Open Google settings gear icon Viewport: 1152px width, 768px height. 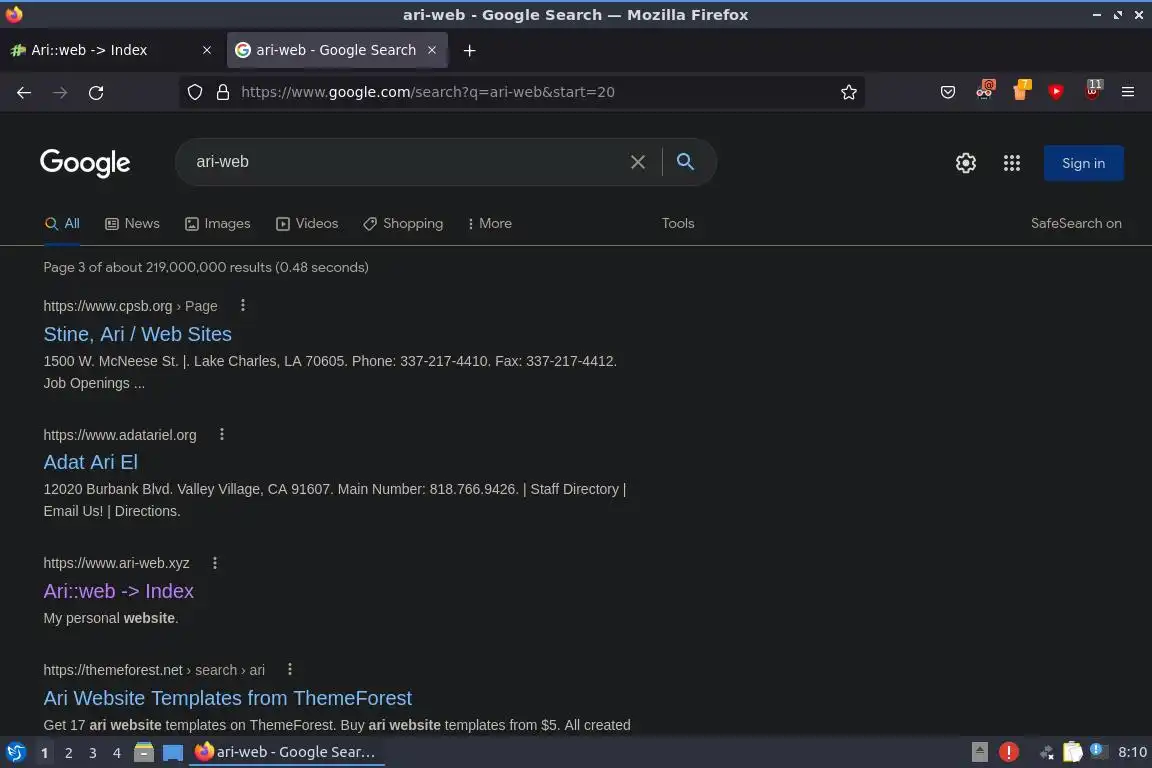click(x=965, y=163)
